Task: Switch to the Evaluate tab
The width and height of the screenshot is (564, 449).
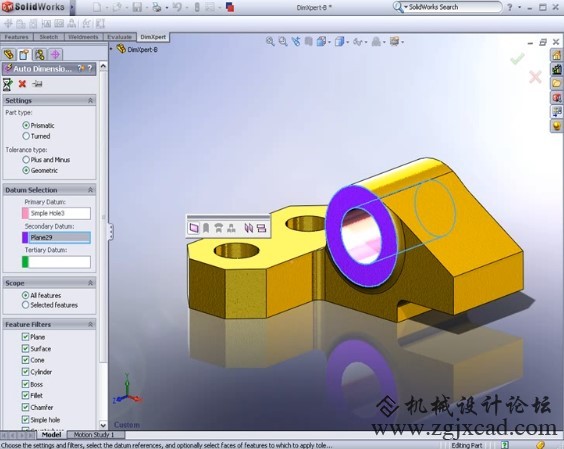Action: (x=119, y=37)
